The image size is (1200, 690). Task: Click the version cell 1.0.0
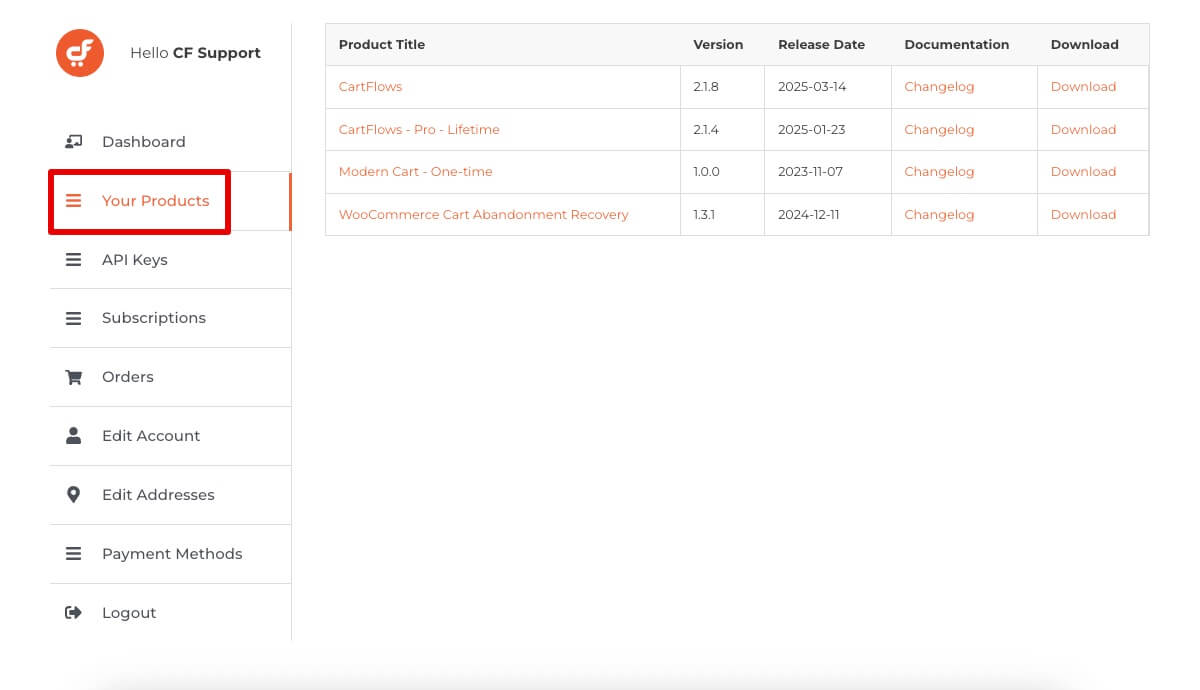706,172
